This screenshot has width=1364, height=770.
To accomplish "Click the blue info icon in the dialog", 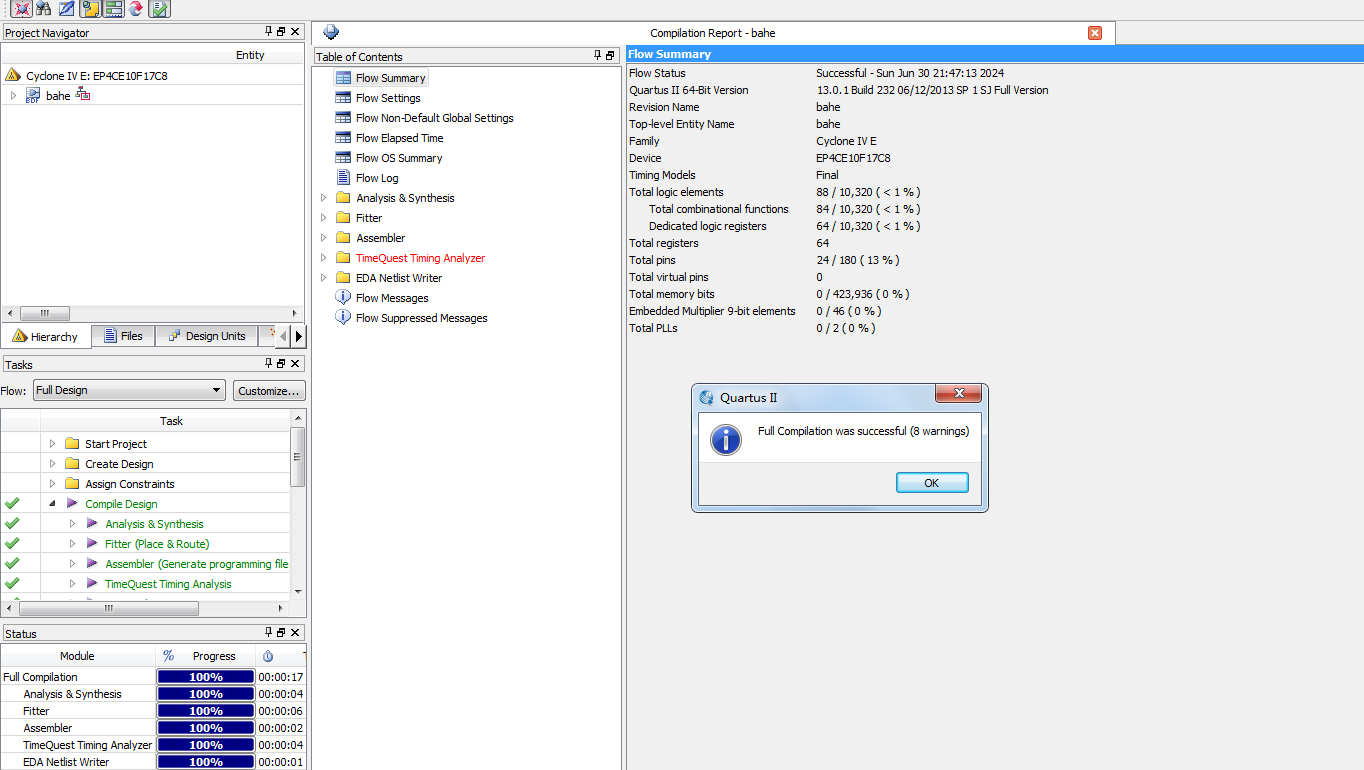I will [x=726, y=439].
